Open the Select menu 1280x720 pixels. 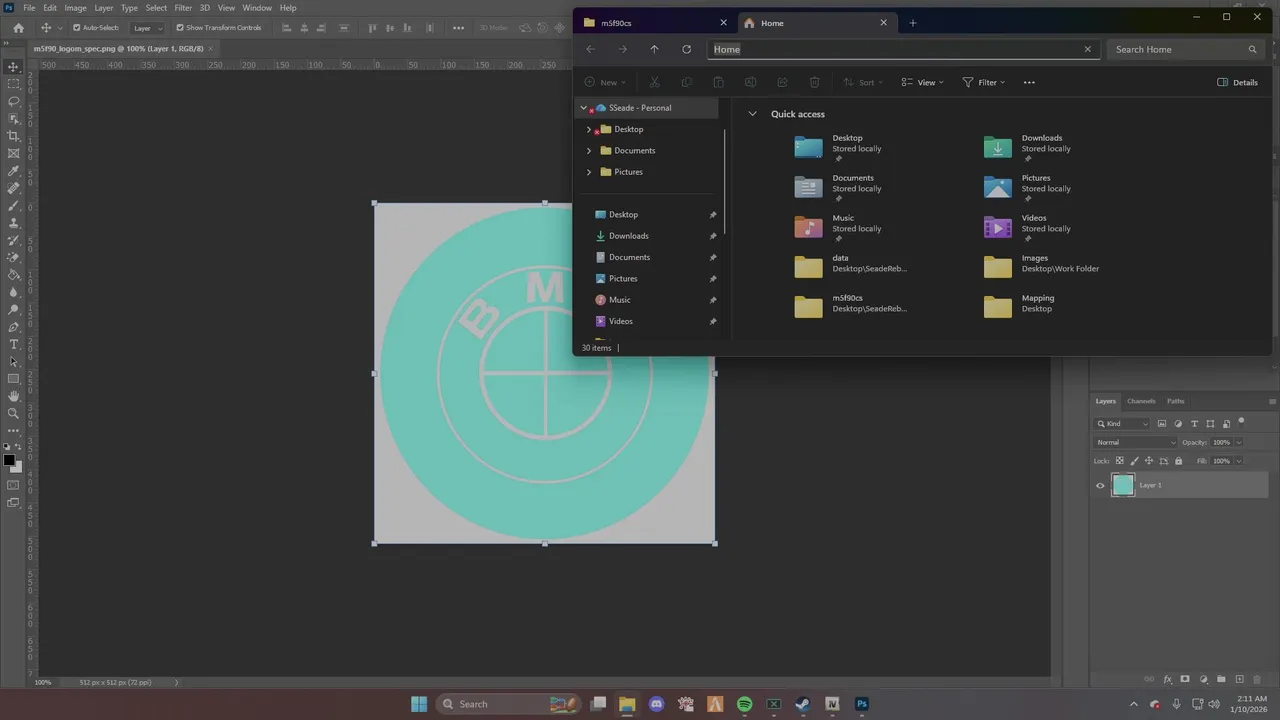[156, 8]
